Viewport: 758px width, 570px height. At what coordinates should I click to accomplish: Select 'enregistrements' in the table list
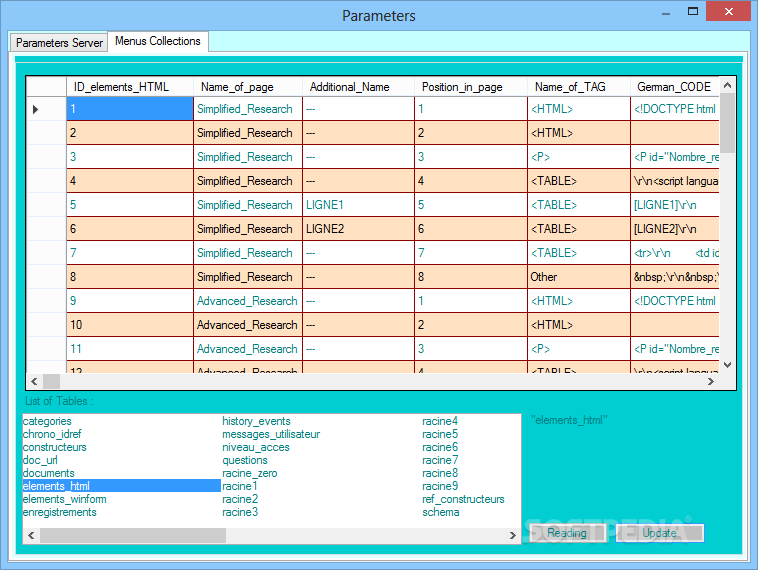tap(59, 512)
